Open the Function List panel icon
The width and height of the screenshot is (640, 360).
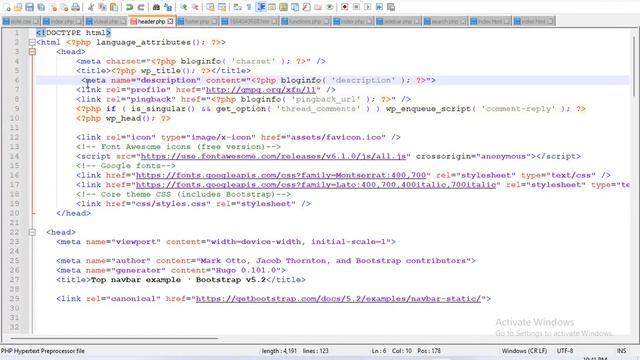pyautogui.click(x=306, y=7)
